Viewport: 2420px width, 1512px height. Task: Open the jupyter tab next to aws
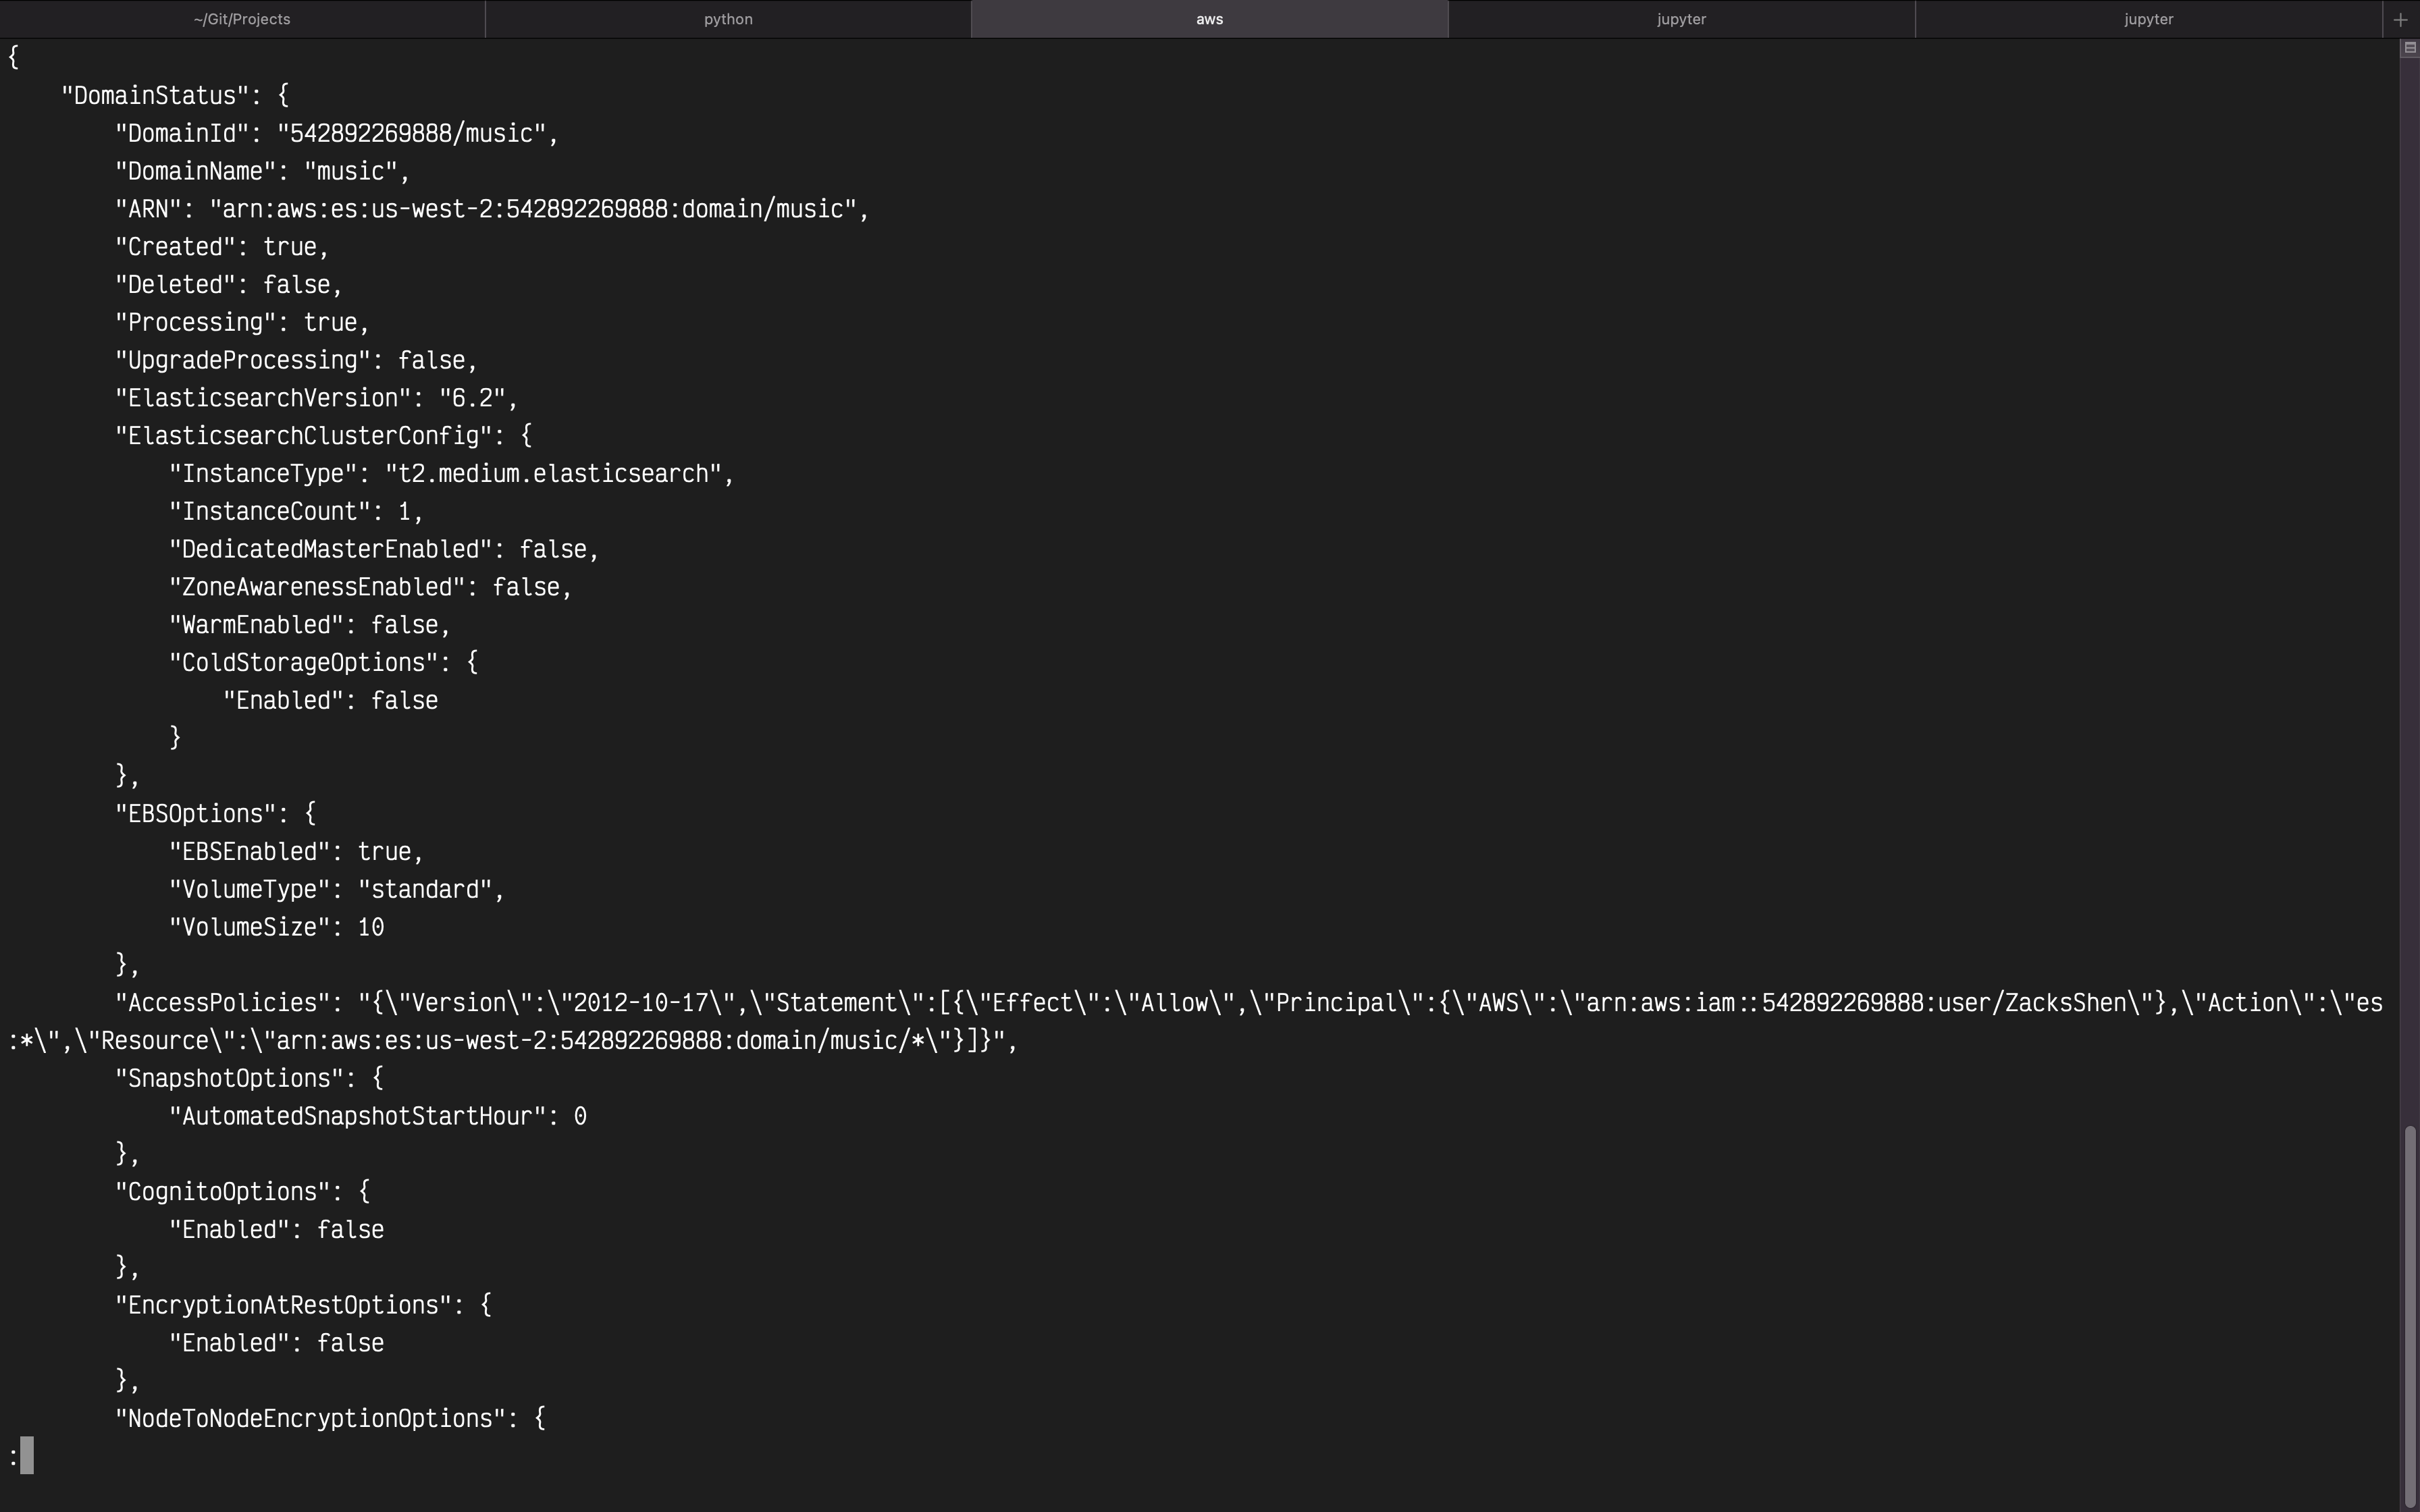tap(1681, 19)
